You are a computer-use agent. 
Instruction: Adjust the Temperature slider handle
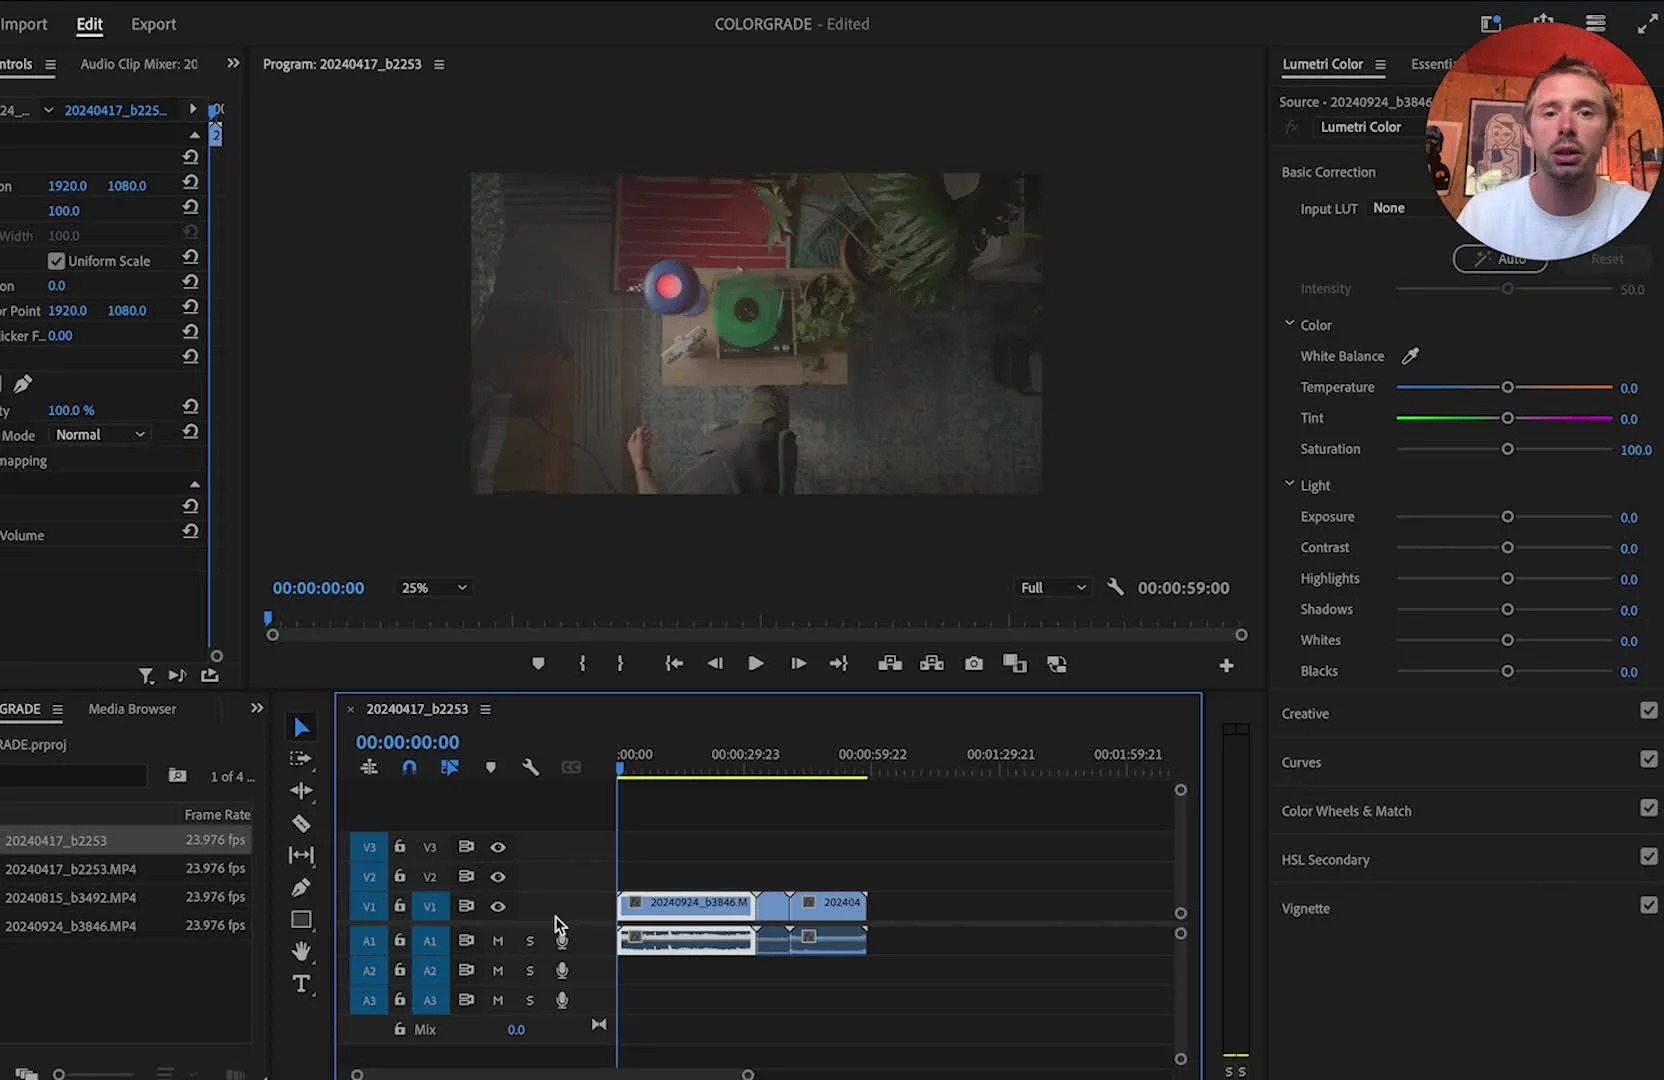click(1507, 387)
